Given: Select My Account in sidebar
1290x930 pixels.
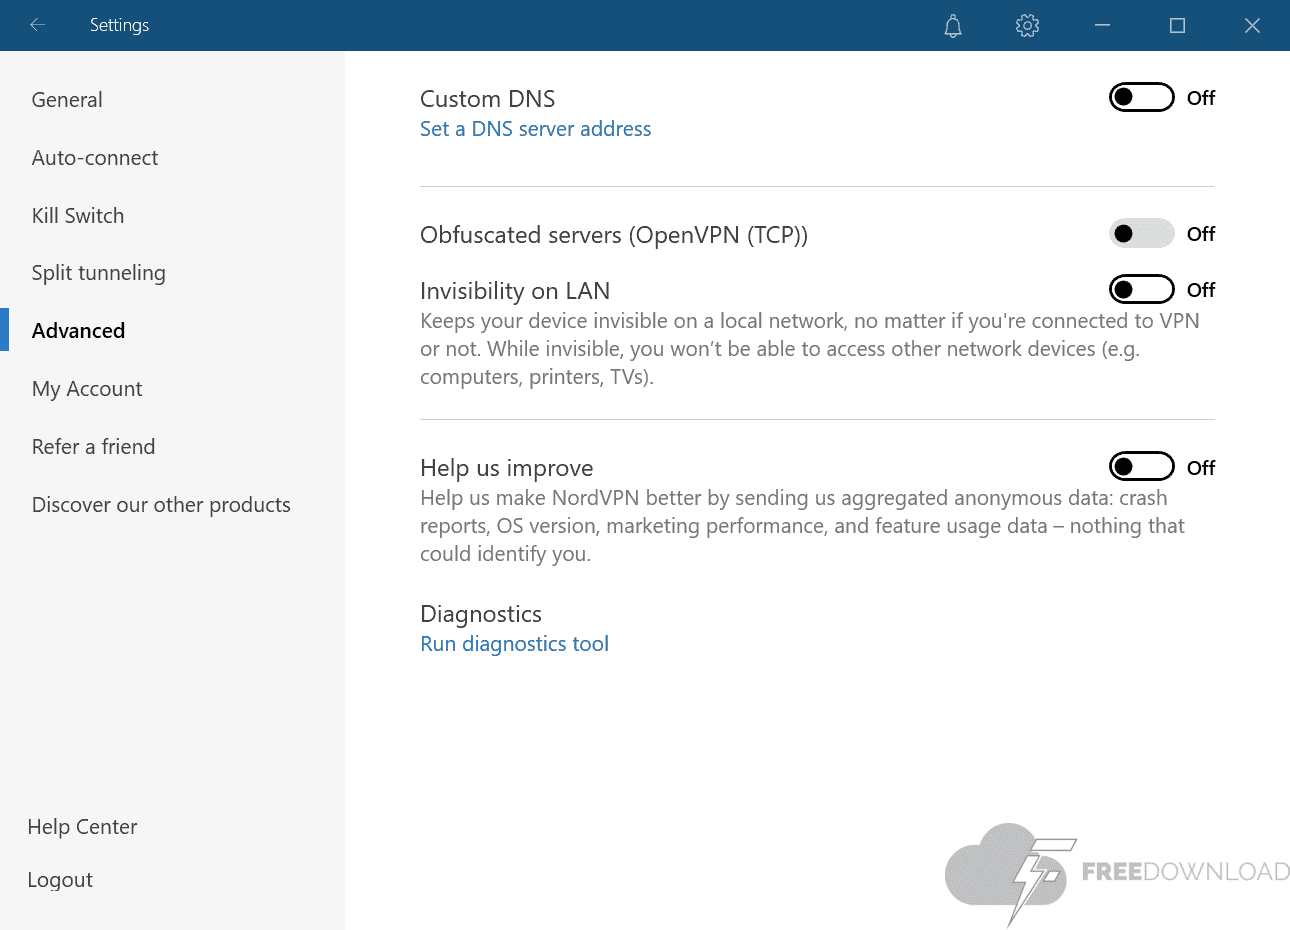Looking at the screenshot, I should point(87,389).
